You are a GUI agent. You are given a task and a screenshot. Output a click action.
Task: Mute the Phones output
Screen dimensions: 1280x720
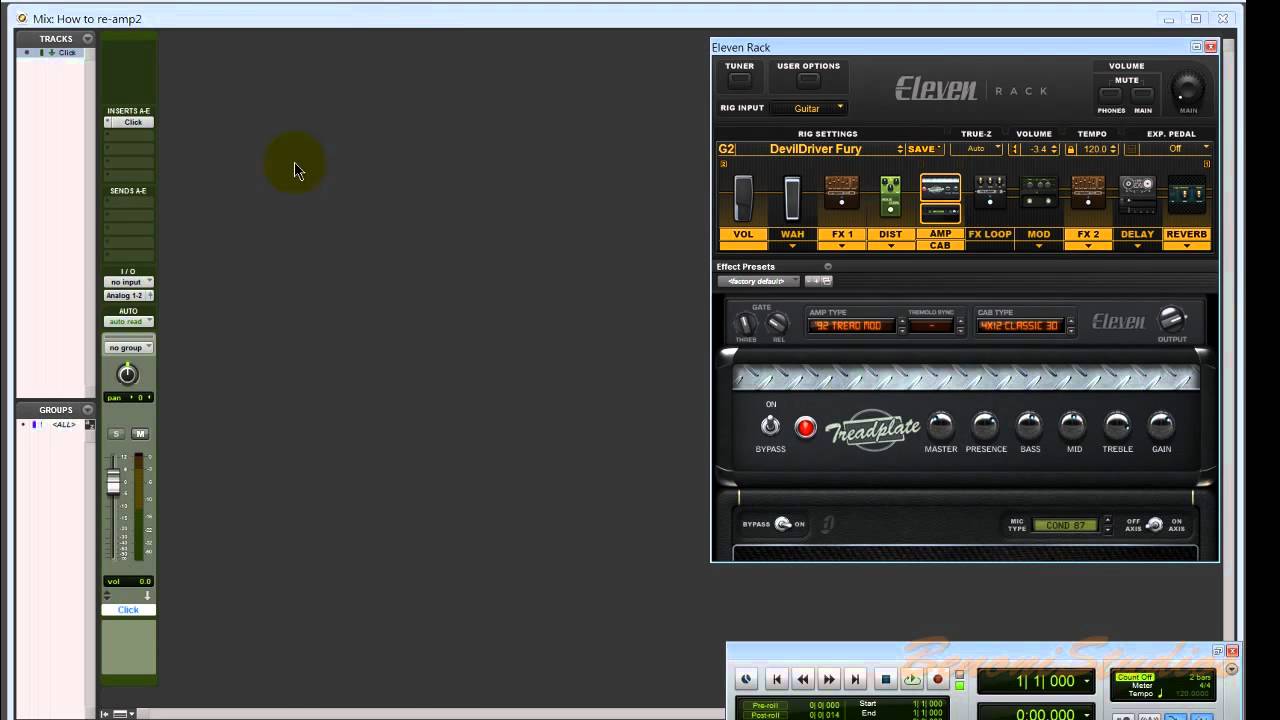coord(1110,95)
